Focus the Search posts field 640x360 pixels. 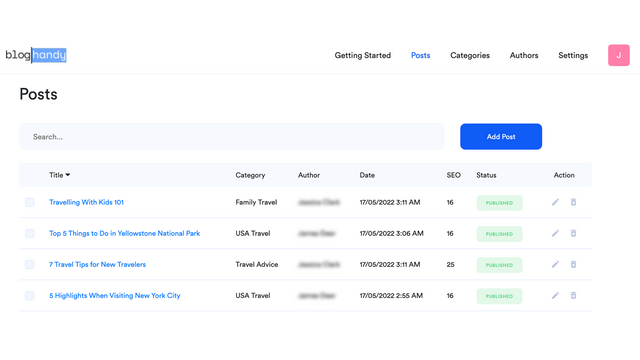click(x=231, y=136)
